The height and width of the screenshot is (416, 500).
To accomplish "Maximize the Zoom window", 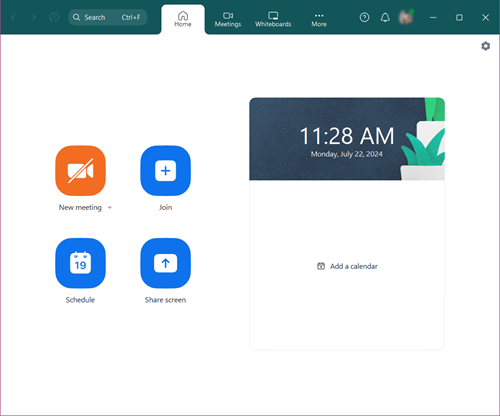I will click(459, 17).
